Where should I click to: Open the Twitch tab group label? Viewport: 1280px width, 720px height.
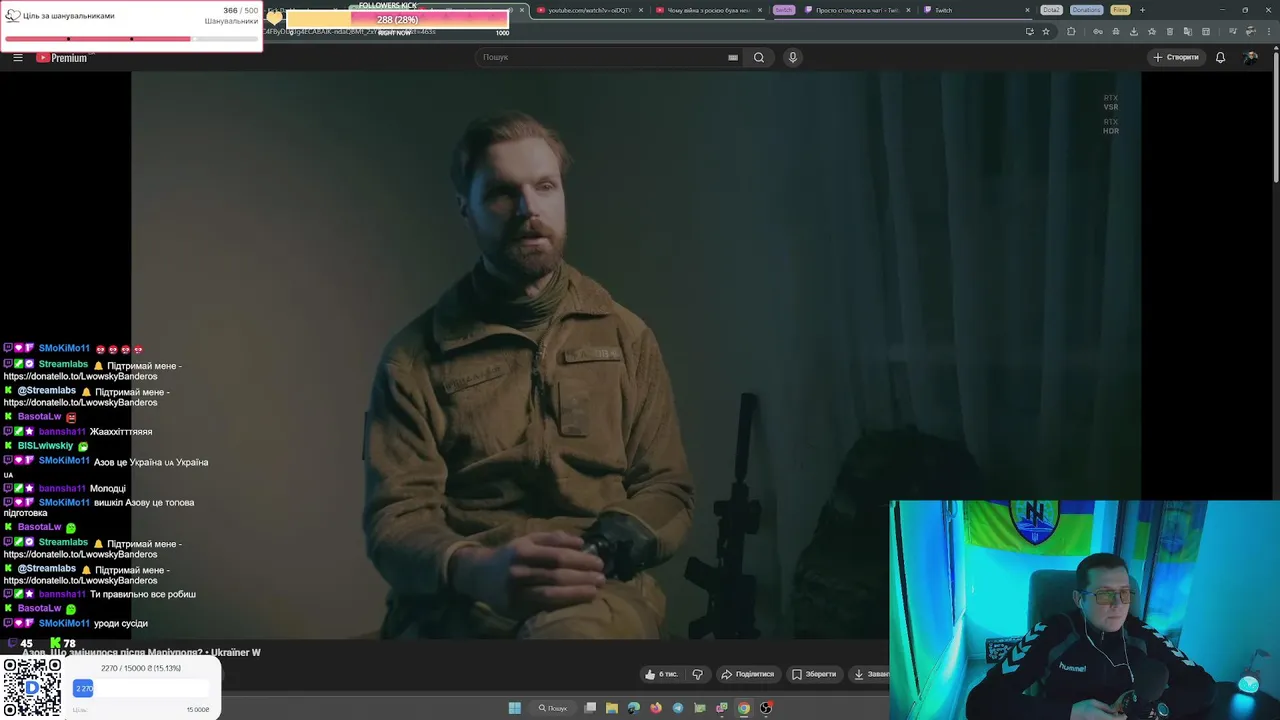coord(784,10)
